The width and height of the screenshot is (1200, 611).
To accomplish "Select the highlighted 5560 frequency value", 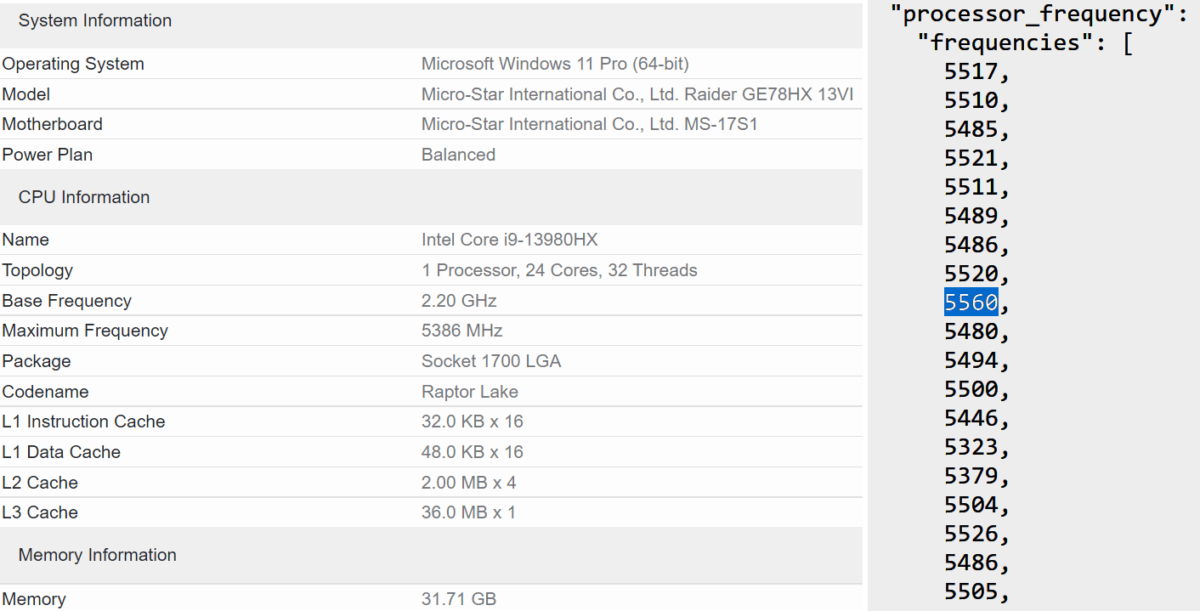I will point(971,302).
